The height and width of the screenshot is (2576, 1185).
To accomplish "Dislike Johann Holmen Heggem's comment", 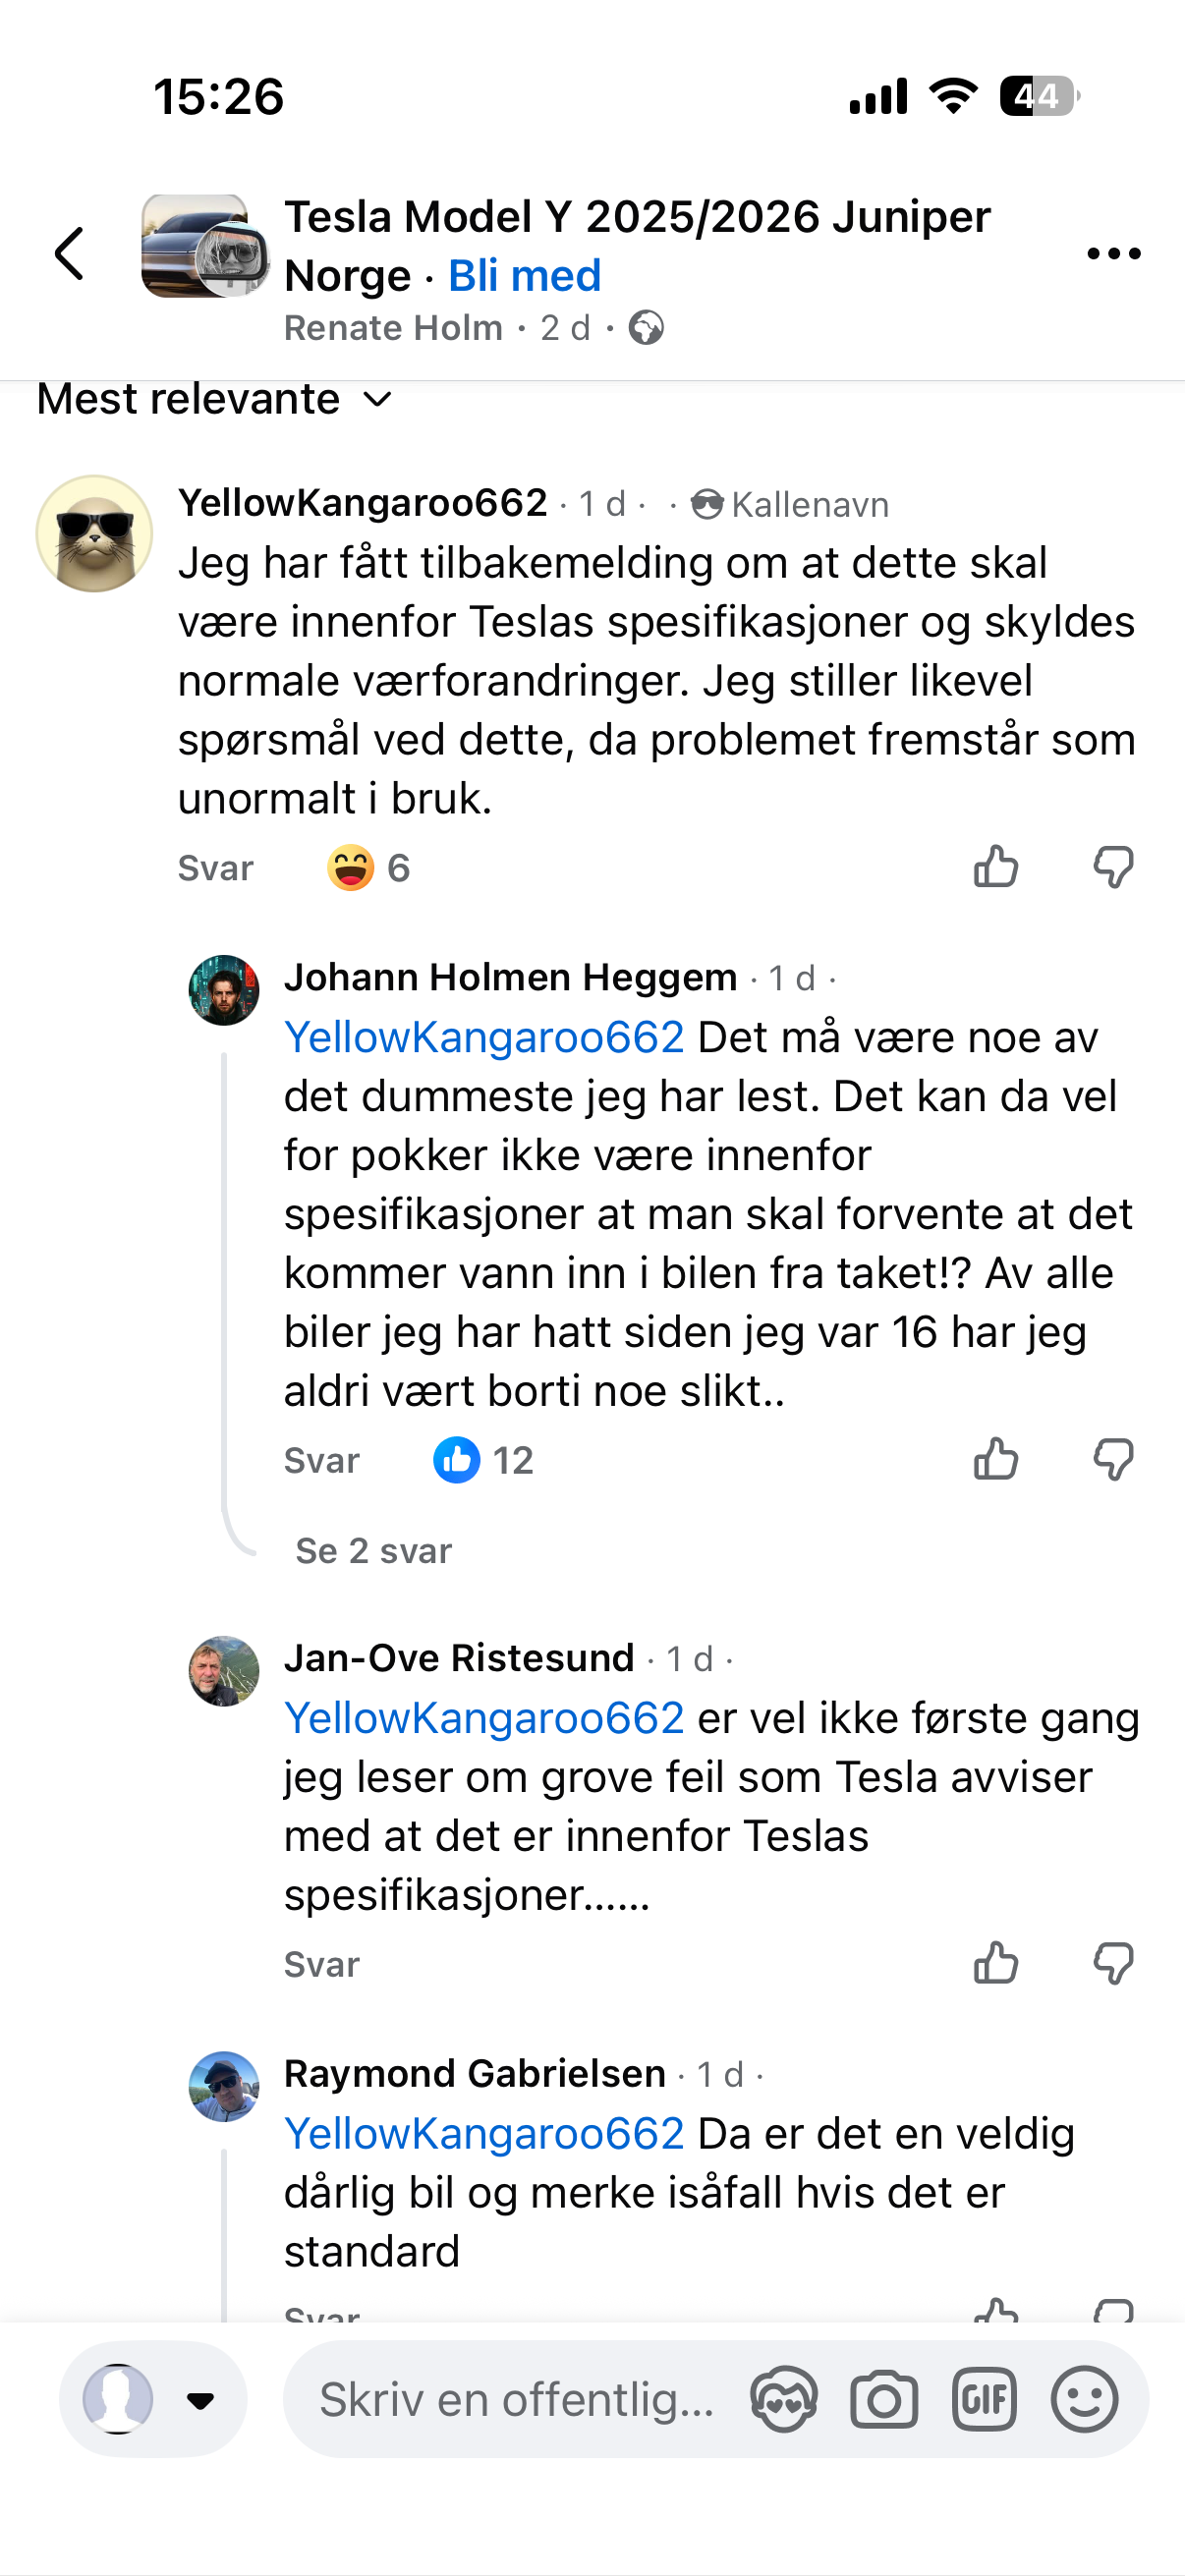I will pos(1113,1460).
